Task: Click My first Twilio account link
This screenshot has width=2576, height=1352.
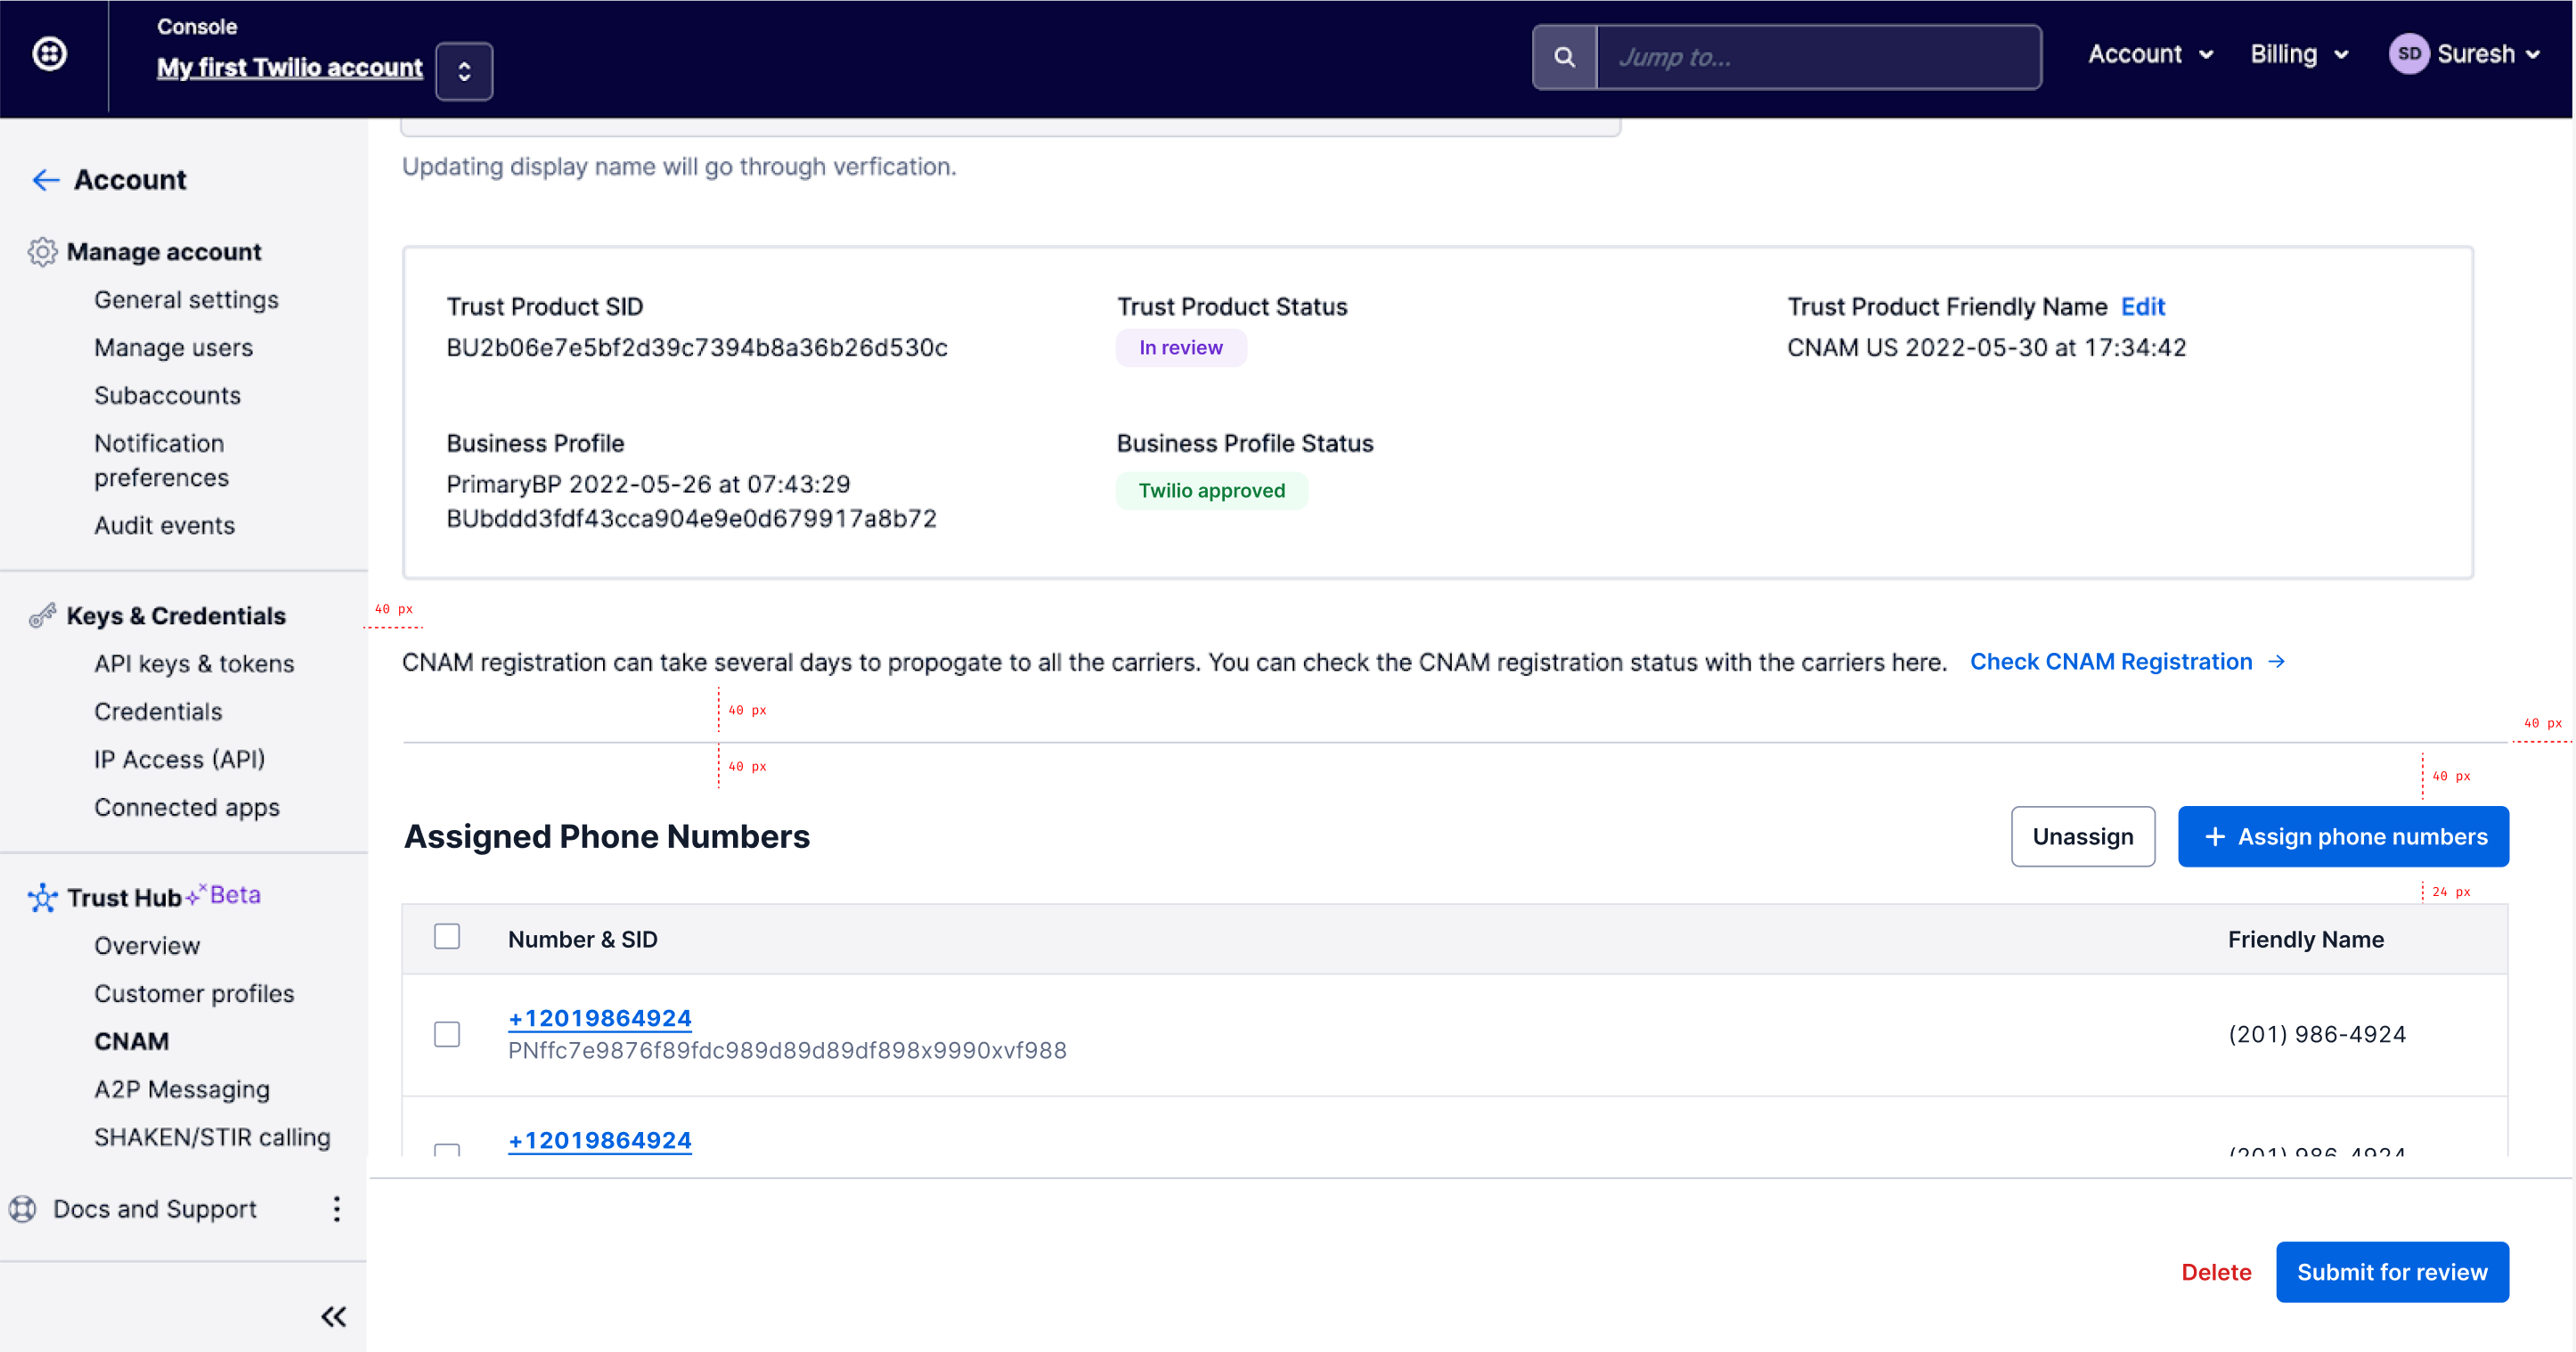Action: 289,67
